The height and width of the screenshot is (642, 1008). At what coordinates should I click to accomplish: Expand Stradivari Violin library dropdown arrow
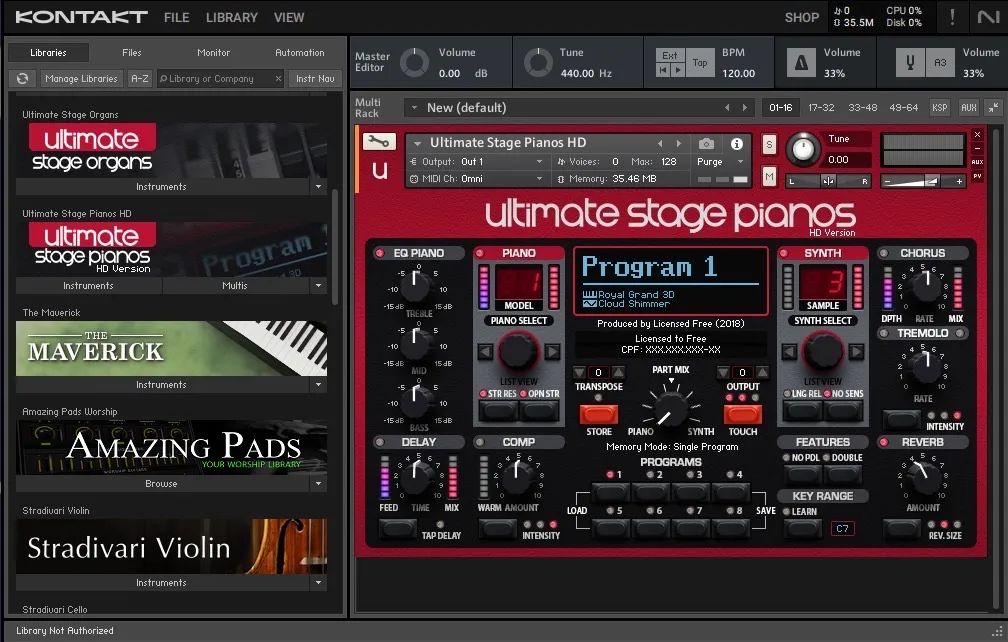click(318, 582)
